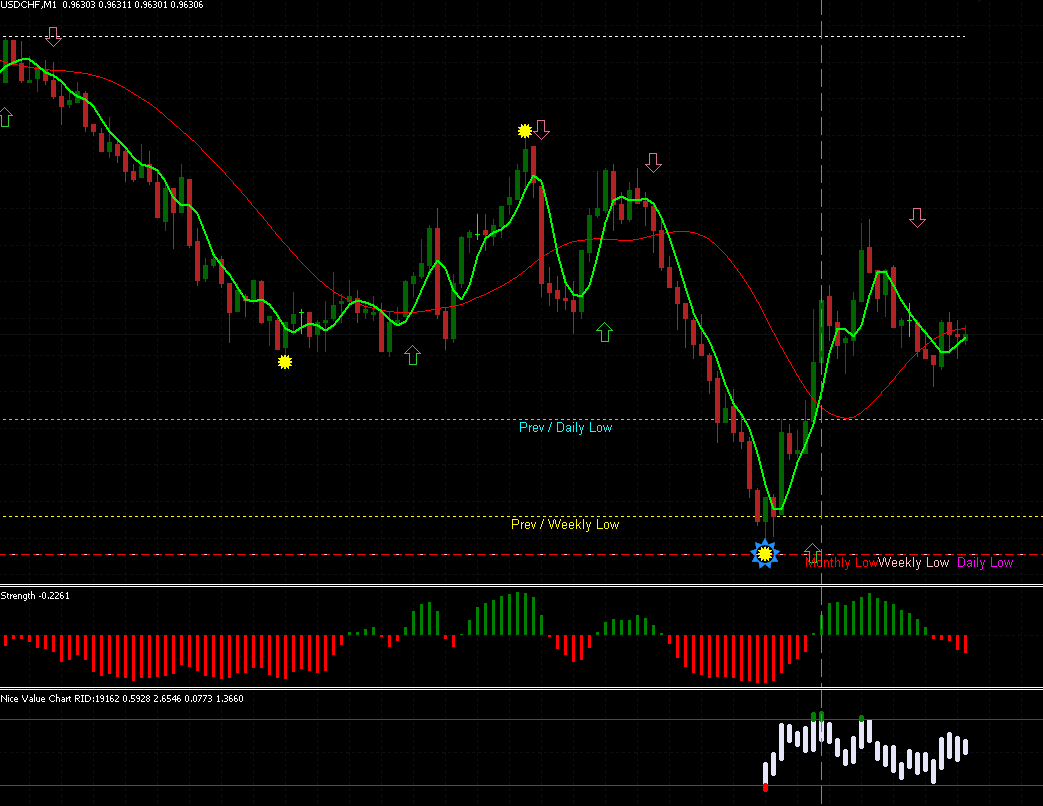Screen dimensions: 1043x806
Task: Select the red Monthly Low label
Action: click(841, 563)
